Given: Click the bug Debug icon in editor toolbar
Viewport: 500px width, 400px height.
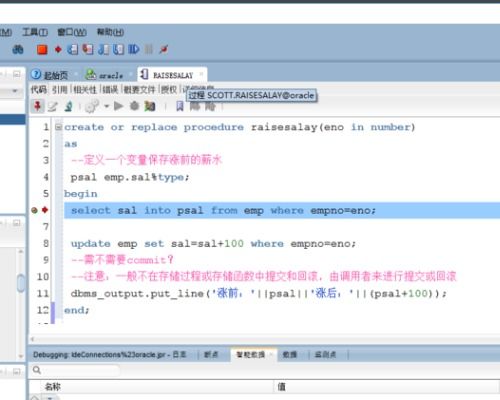Looking at the screenshot, I should click(134, 106).
